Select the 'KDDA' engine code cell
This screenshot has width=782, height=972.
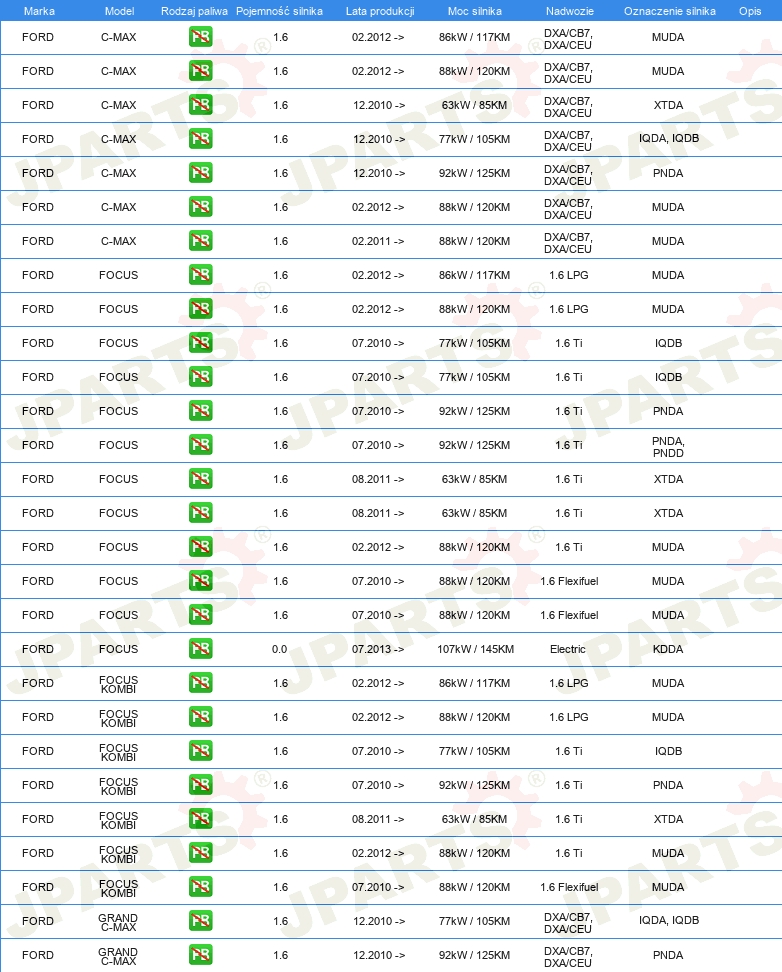point(668,649)
